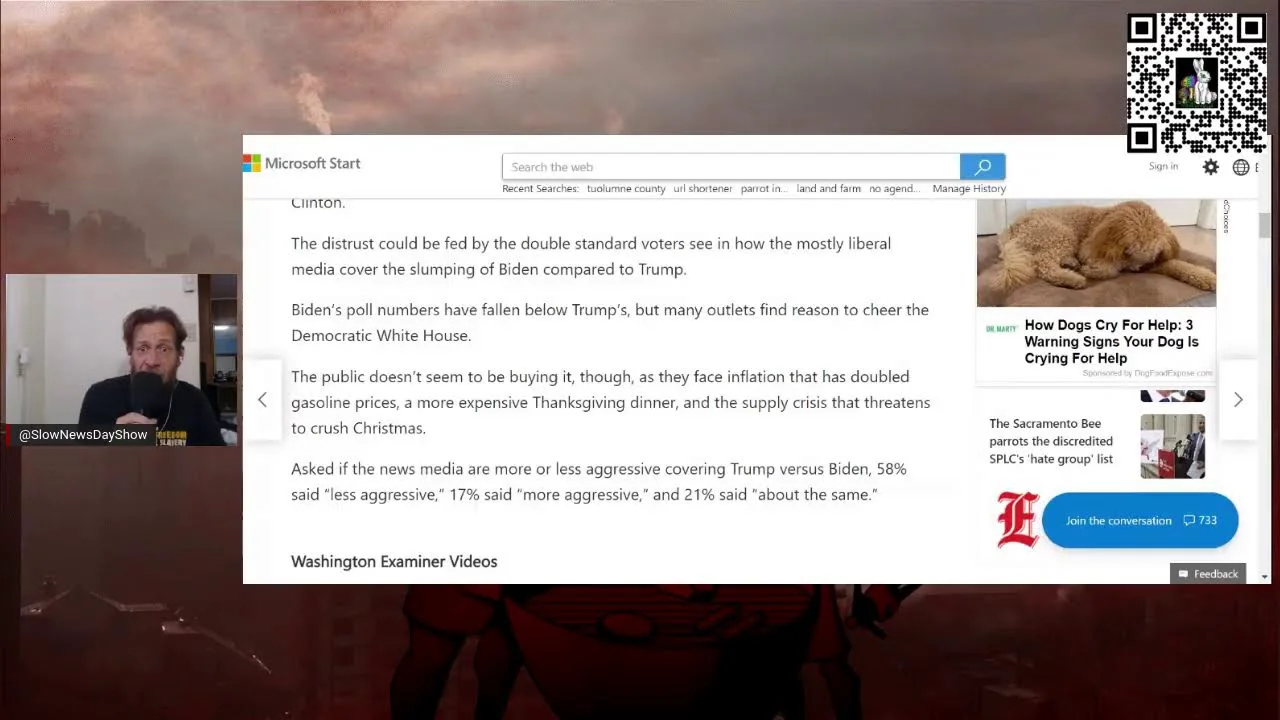Click the vertical scrollbar thumb
1280x720 pixels.
tap(1265, 225)
